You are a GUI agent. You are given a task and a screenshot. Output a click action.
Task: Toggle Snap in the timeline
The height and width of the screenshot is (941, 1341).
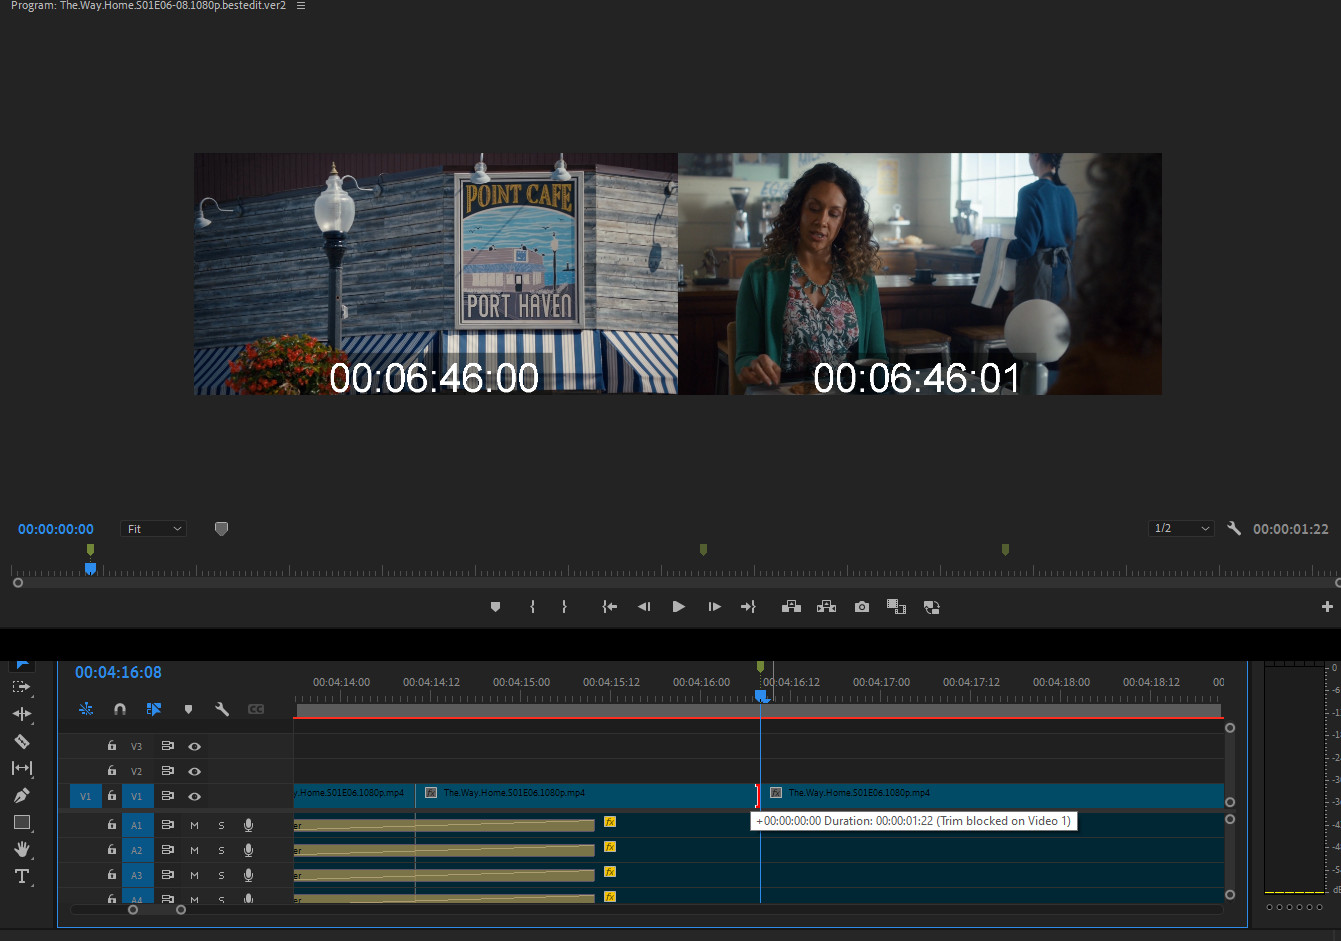point(120,709)
